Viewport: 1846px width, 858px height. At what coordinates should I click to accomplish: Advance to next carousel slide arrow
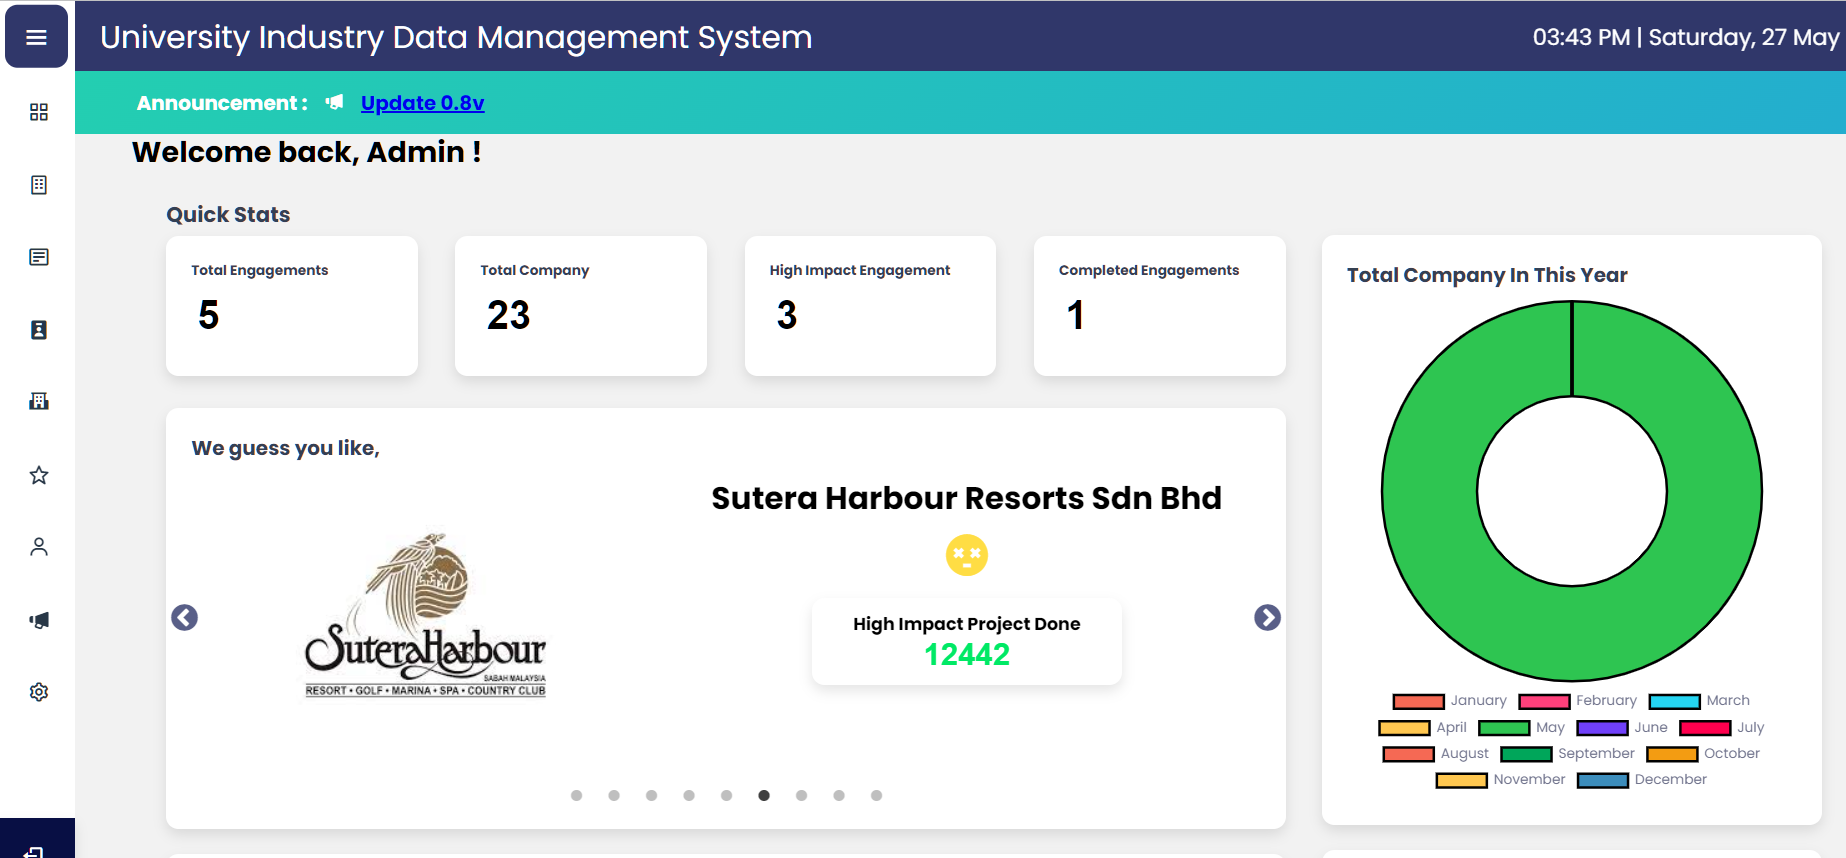point(1267,618)
